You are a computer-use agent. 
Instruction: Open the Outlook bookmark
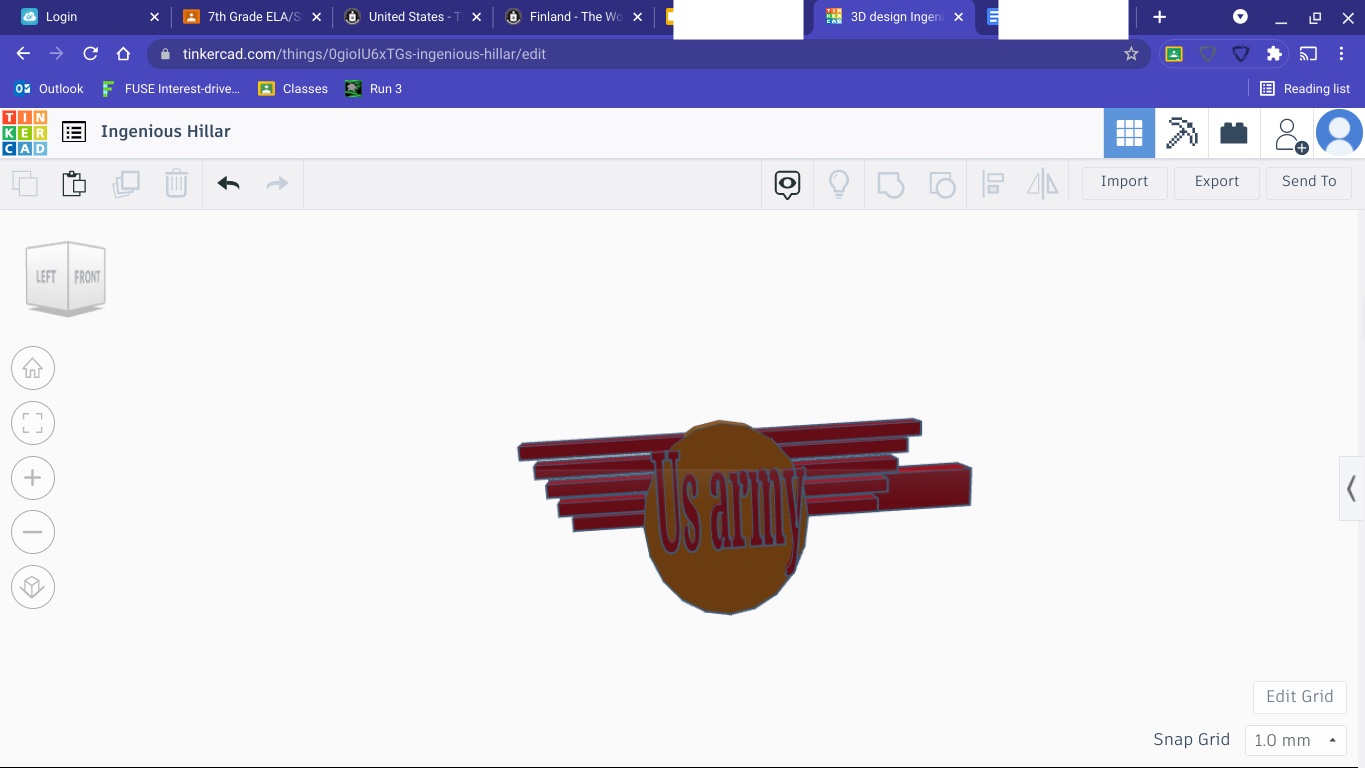coord(49,89)
